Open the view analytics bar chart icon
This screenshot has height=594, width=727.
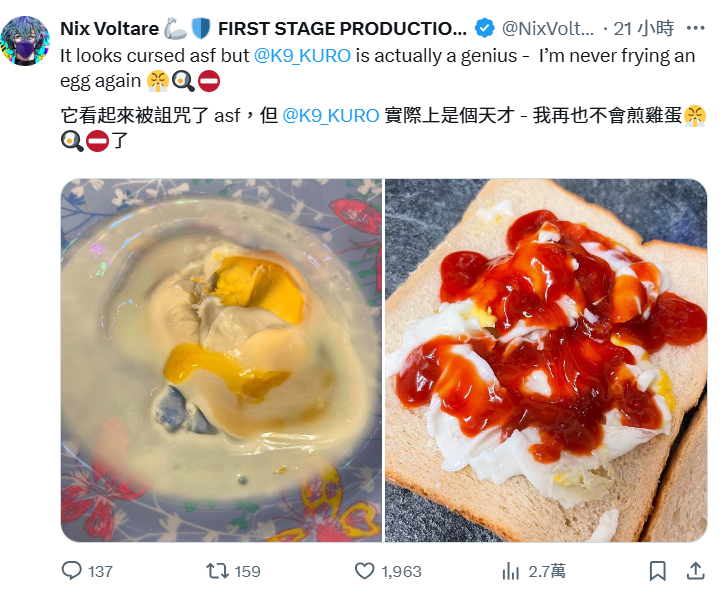pyautogui.click(x=510, y=571)
